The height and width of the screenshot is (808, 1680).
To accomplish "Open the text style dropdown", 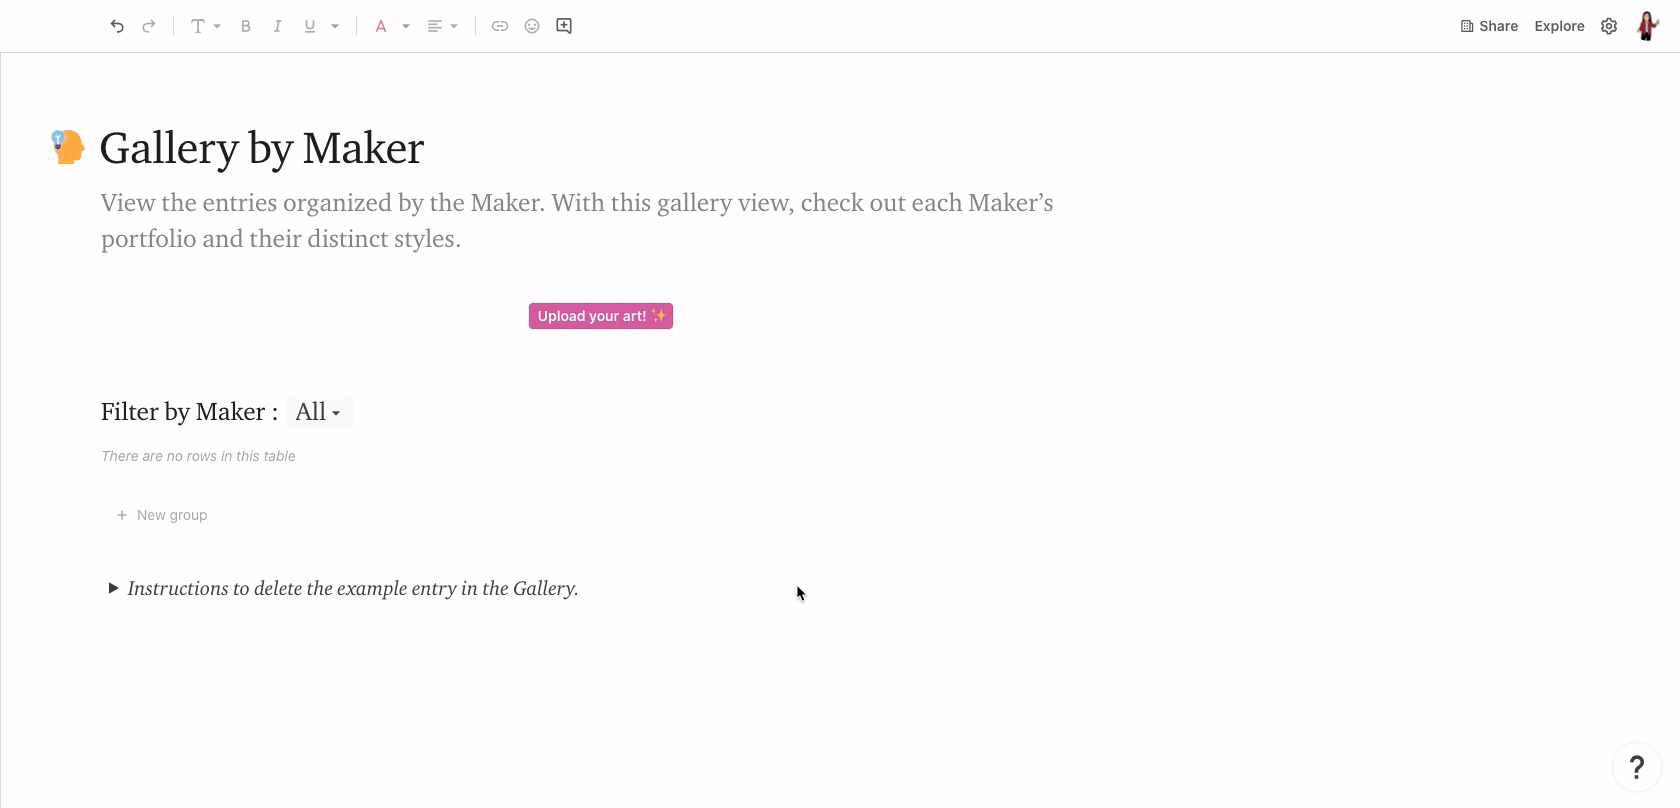I will click(x=205, y=26).
